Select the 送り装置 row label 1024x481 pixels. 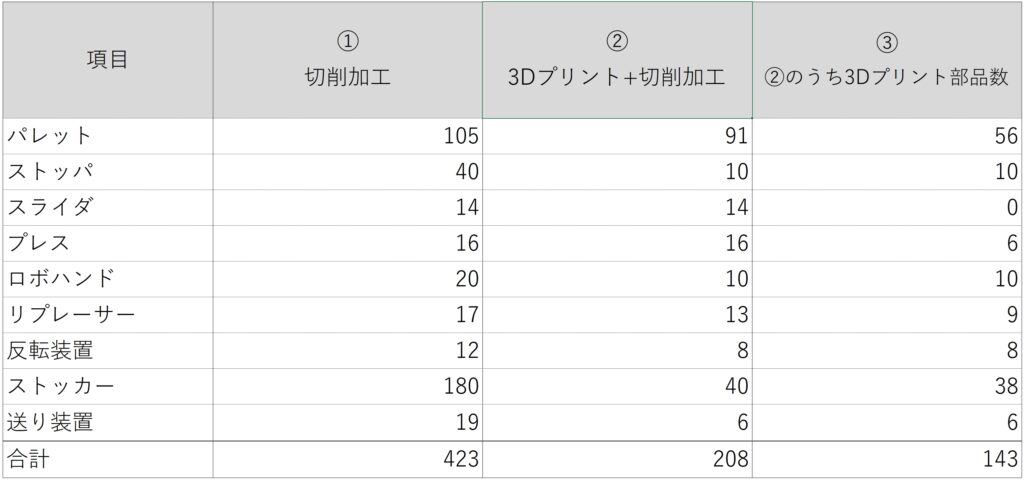[x=106, y=423]
